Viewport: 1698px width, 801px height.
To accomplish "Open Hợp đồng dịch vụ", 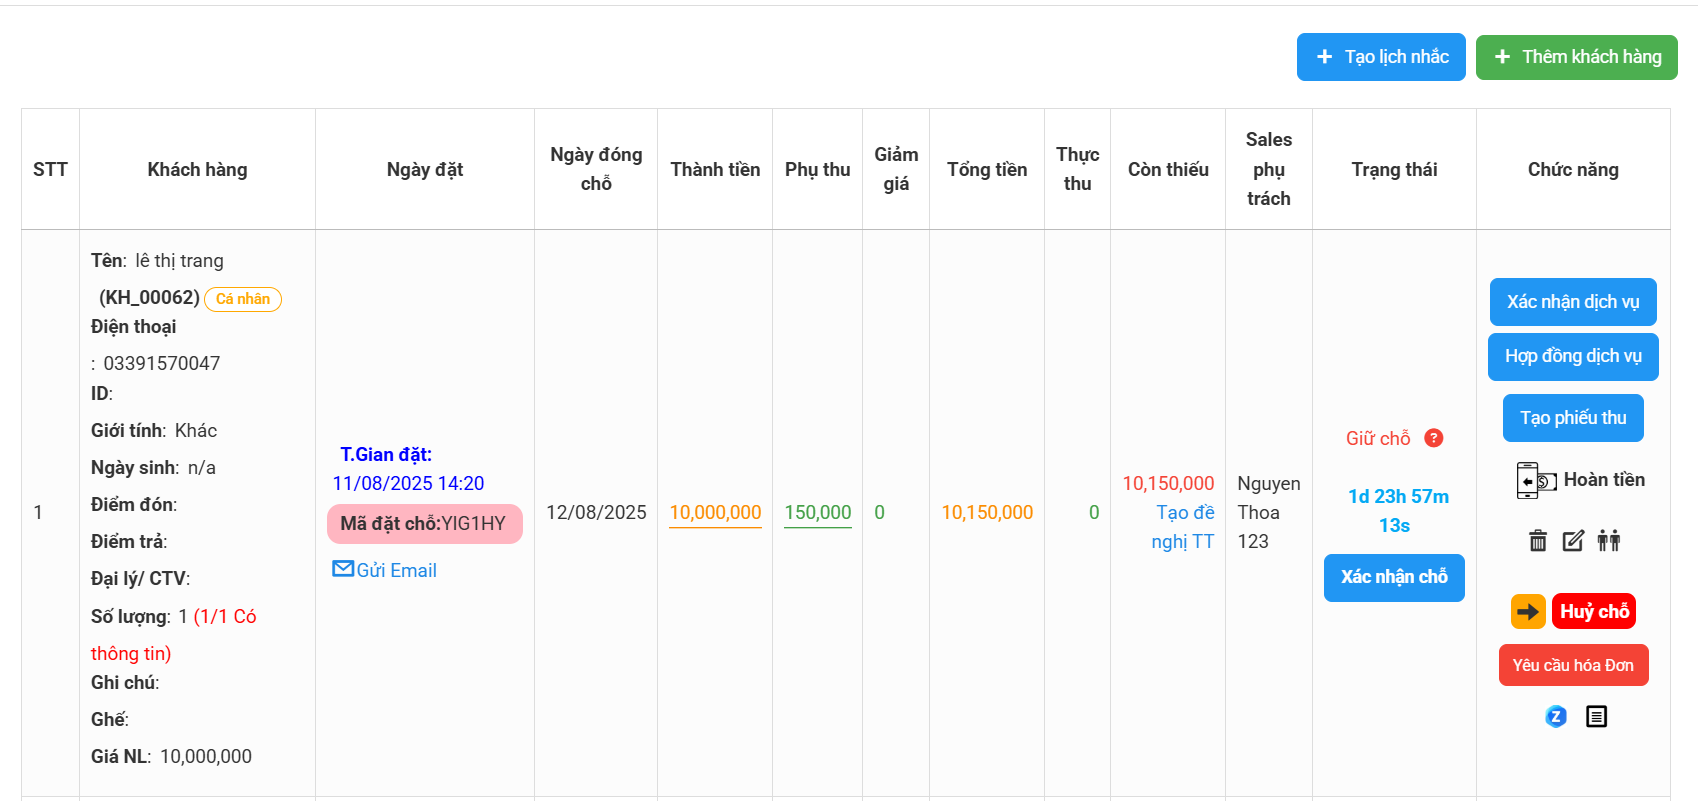I will click(1573, 357).
